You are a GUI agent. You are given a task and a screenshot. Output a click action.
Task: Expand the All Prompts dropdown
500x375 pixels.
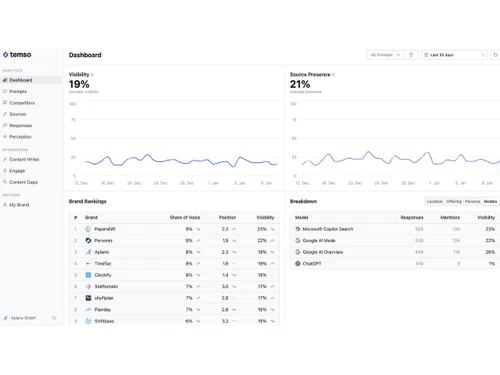(x=385, y=55)
